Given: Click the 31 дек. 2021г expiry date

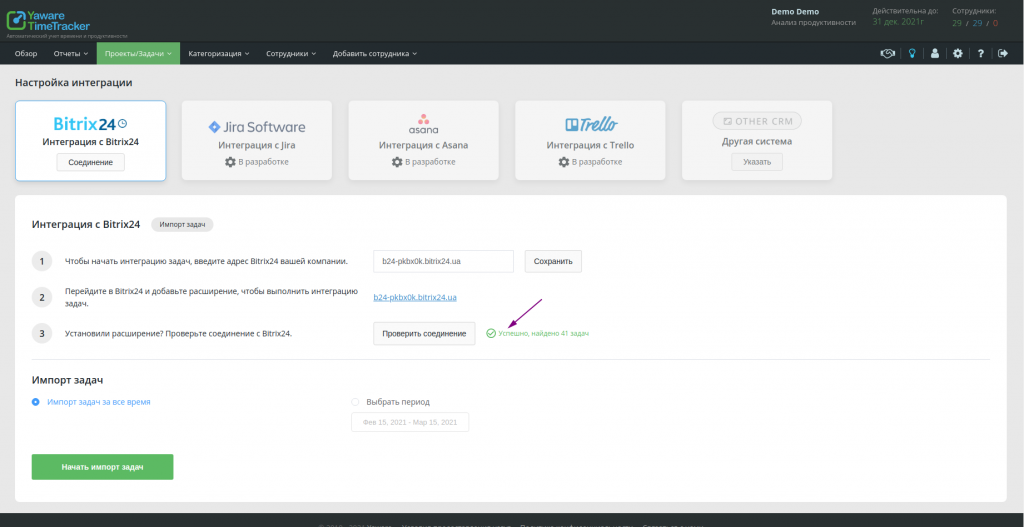Looking at the screenshot, I should [x=897, y=22].
